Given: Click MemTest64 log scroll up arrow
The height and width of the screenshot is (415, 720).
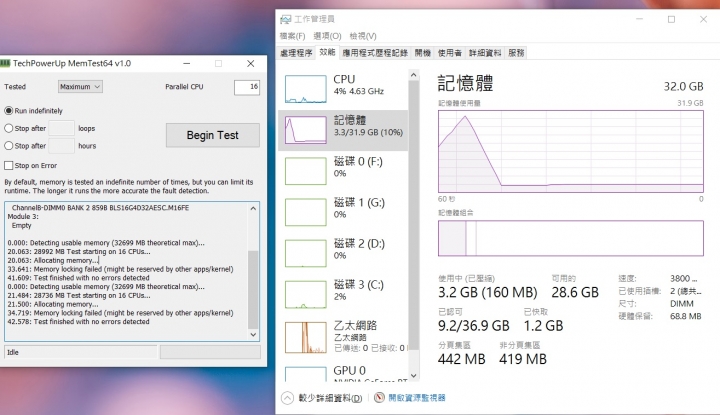Looking at the screenshot, I should (253, 208).
